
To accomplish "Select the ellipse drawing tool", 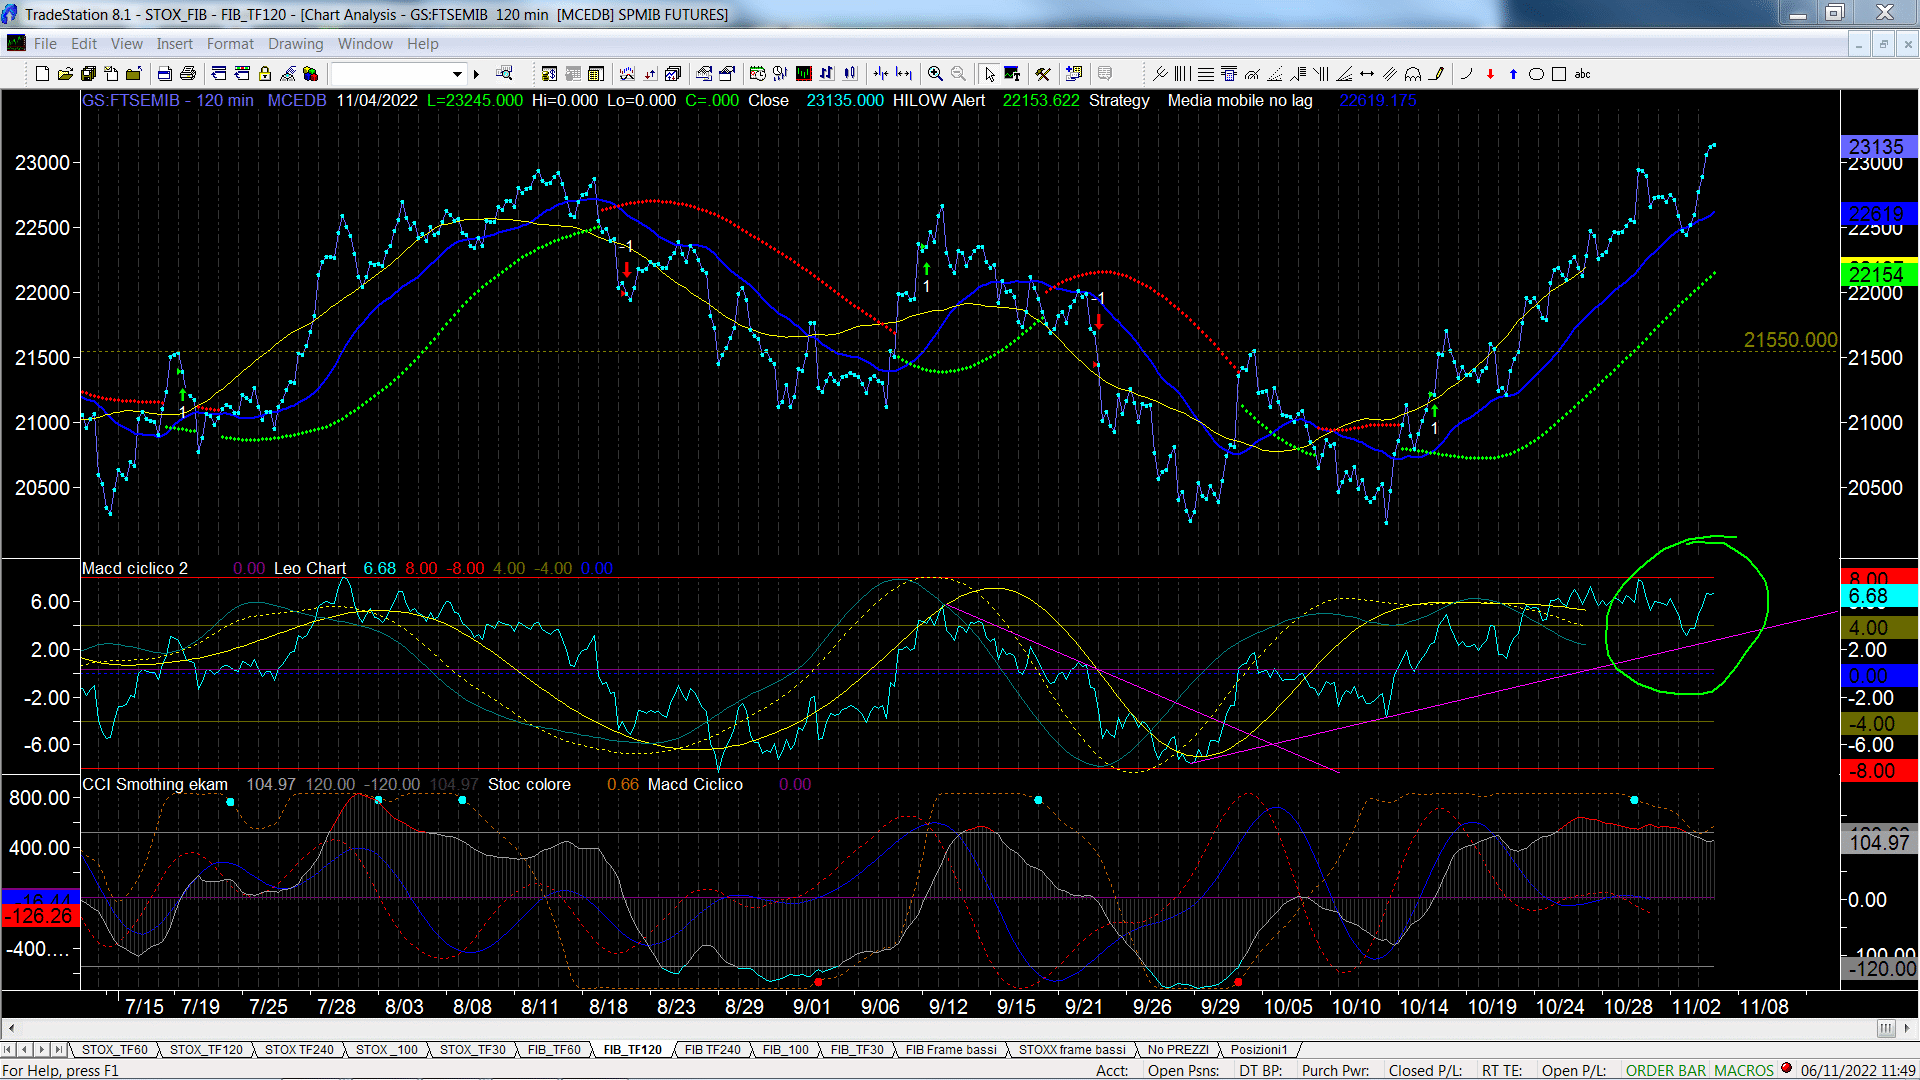I will [x=1536, y=74].
